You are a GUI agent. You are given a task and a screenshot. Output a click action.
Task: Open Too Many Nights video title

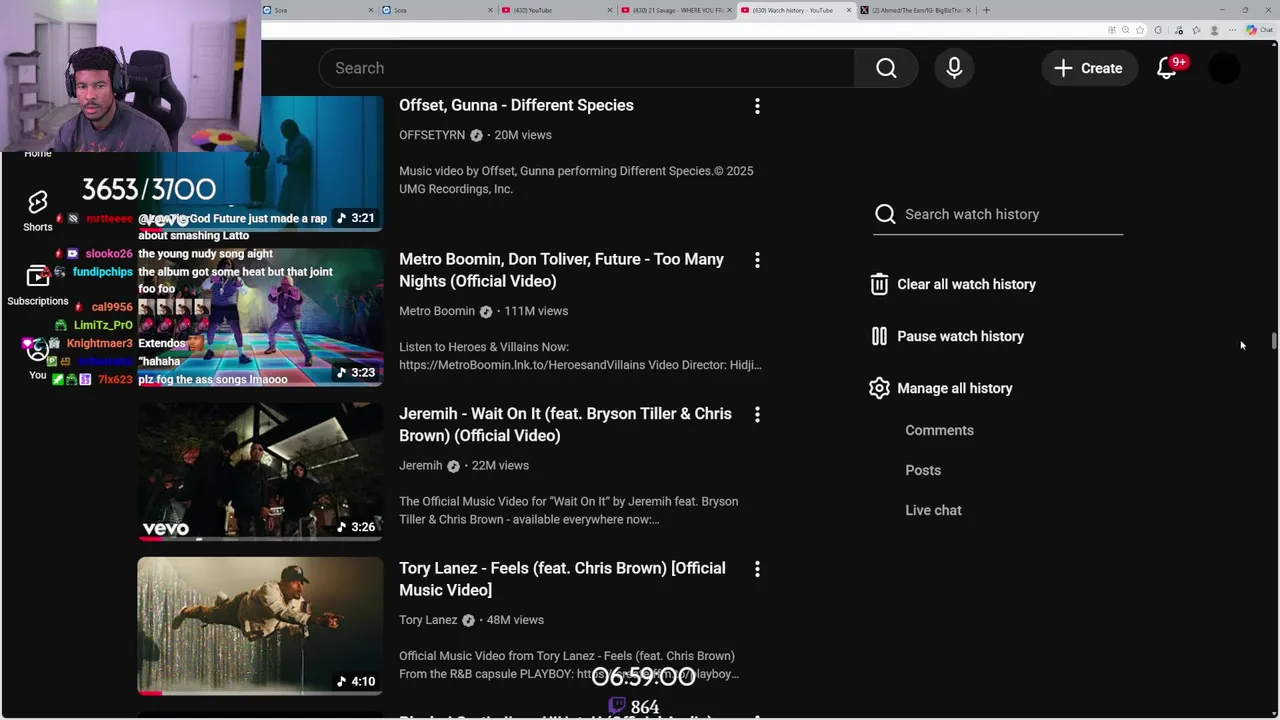pyautogui.click(x=561, y=270)
